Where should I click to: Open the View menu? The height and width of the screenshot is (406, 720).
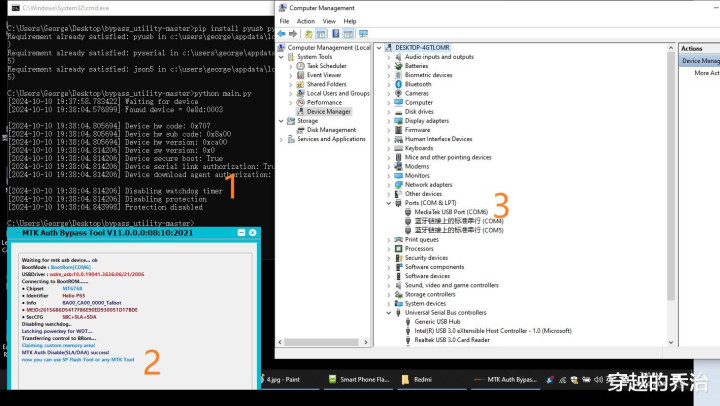pyautogui.click(x=329, y=21)
